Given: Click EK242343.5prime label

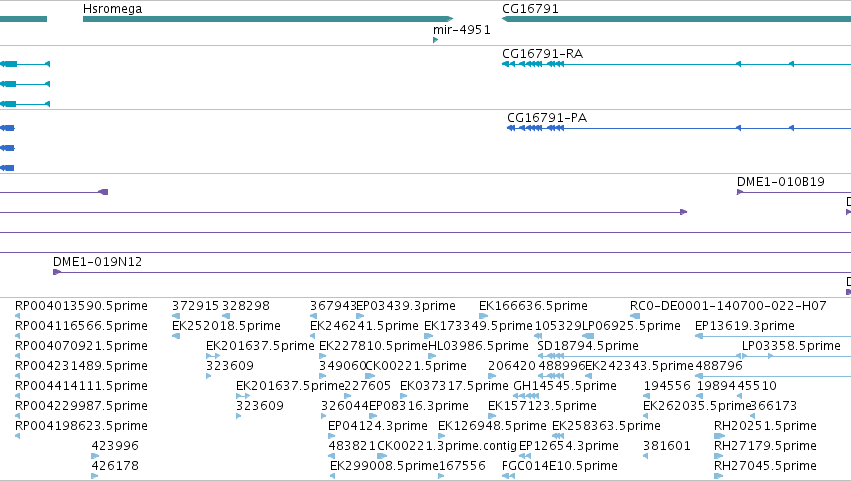Looking at the screenshot, I should [639, 366].
